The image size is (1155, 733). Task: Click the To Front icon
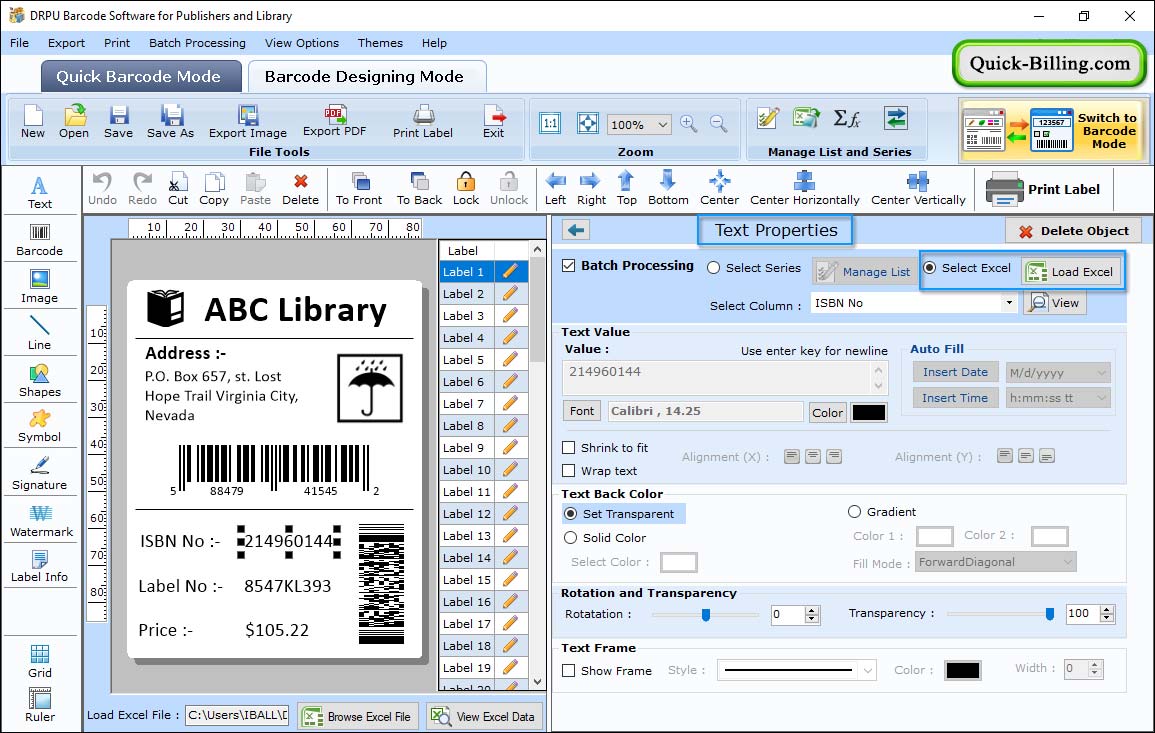tap(359, 189)
